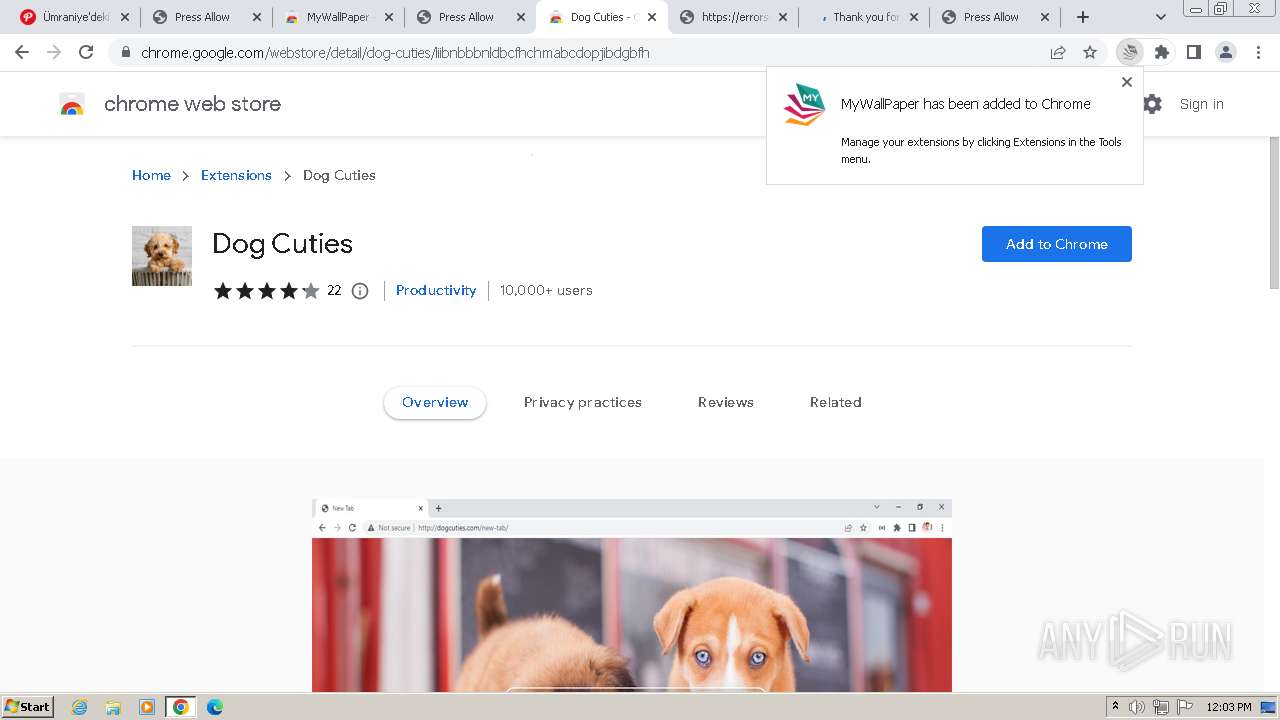Click the browser forward arrow
The image size is (1280, 720).
tap(54, 52)
